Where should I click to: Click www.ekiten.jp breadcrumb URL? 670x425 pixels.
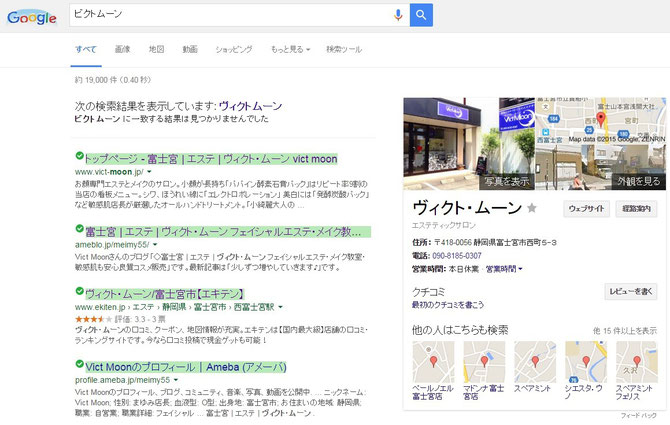coord(100,307)
